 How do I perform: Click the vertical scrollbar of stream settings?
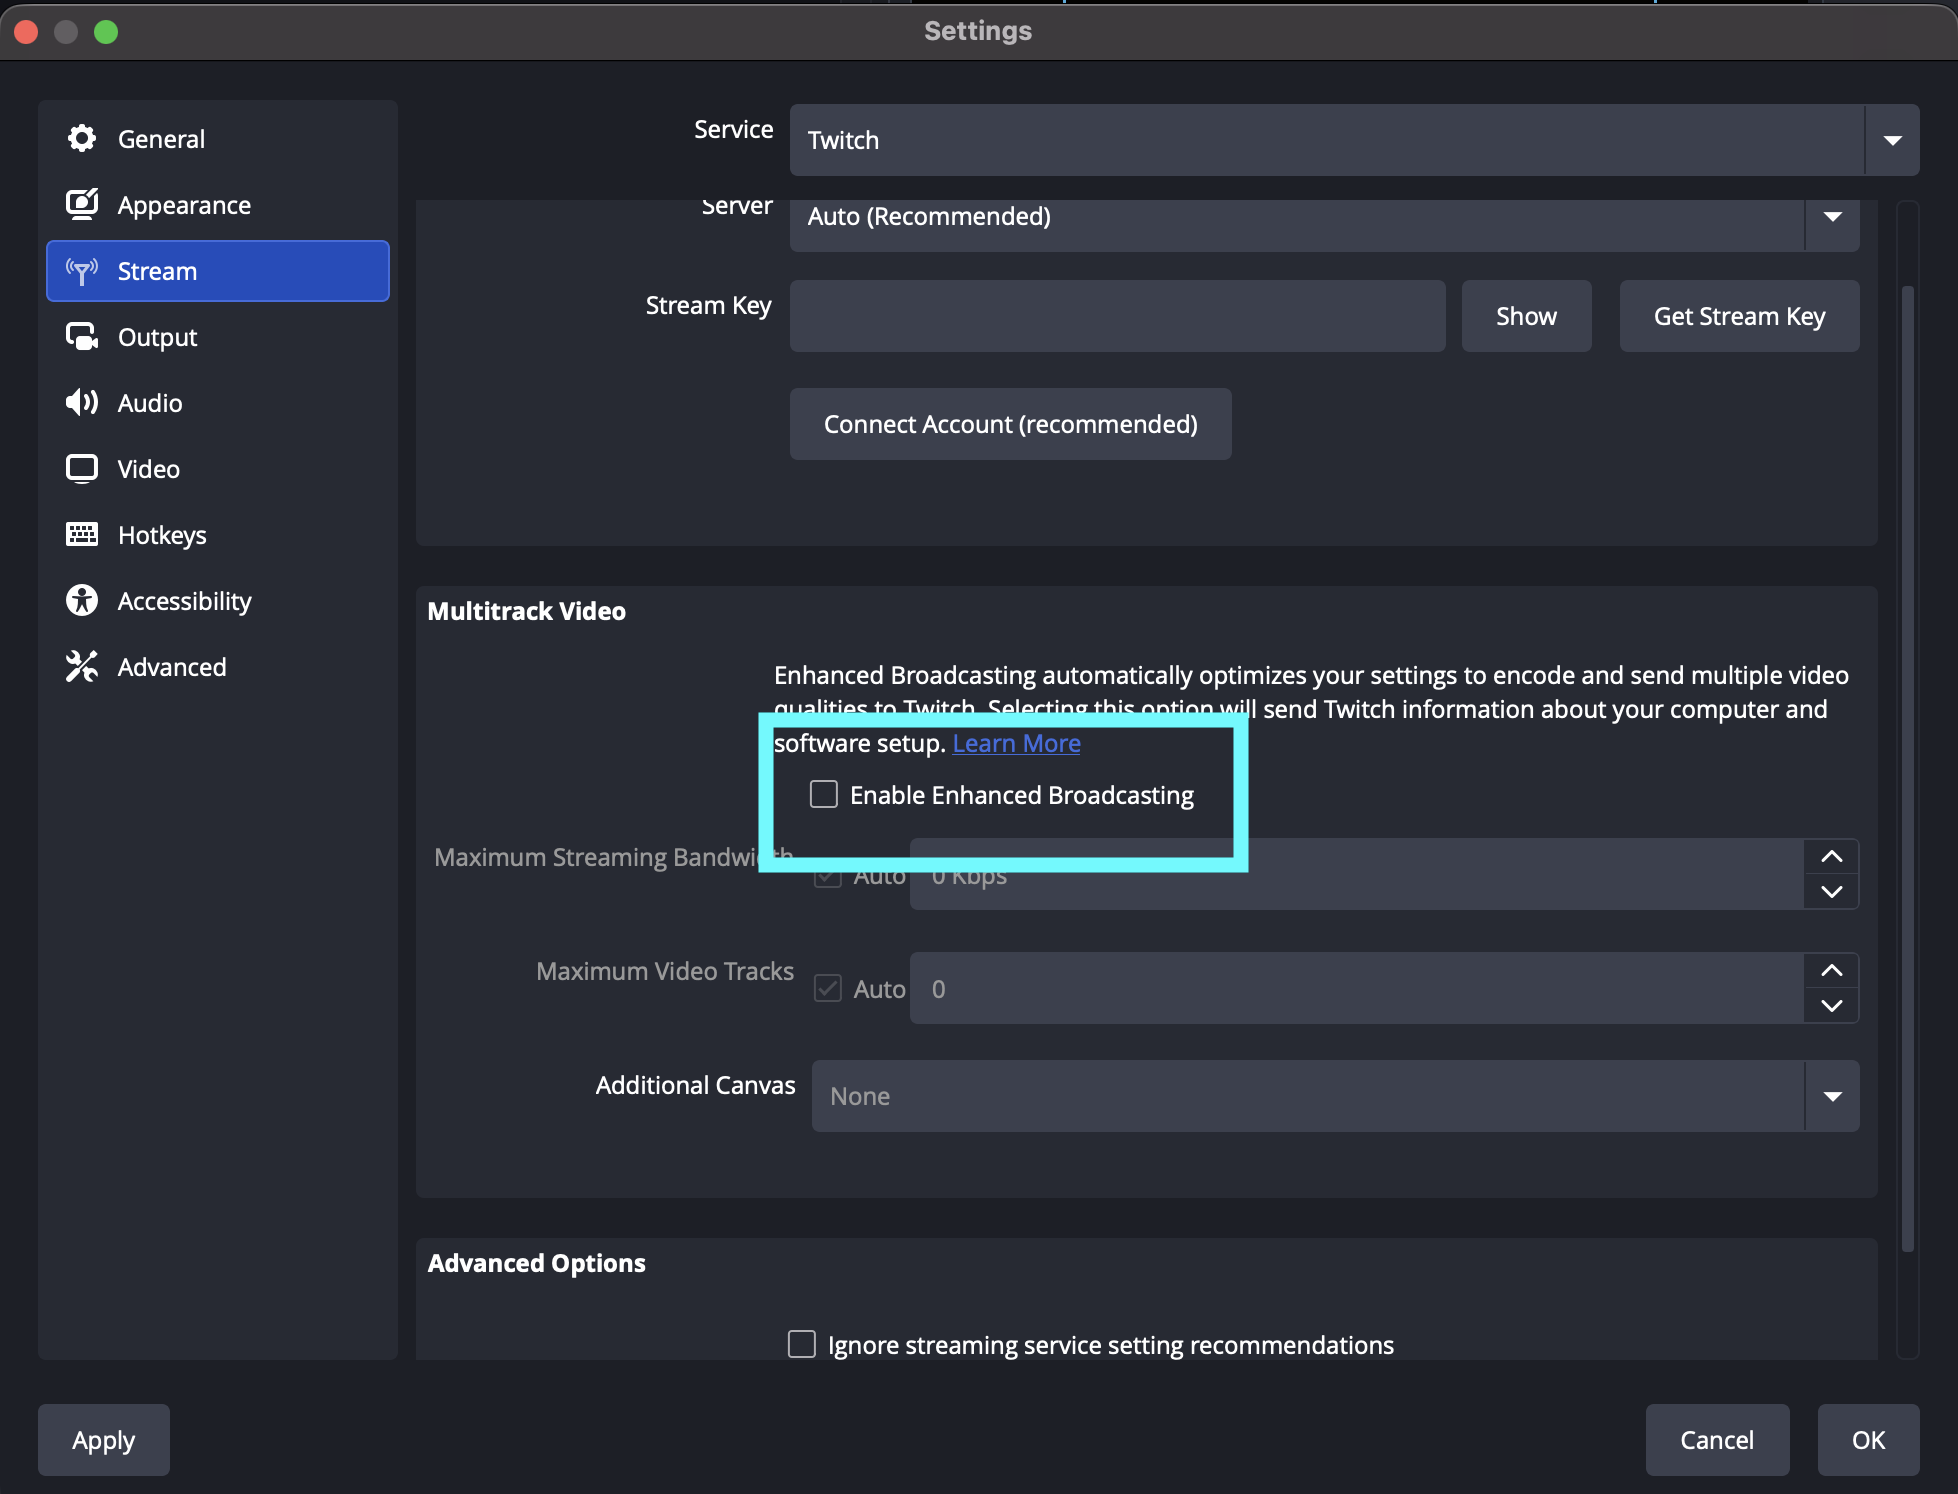click(1908, 768)
